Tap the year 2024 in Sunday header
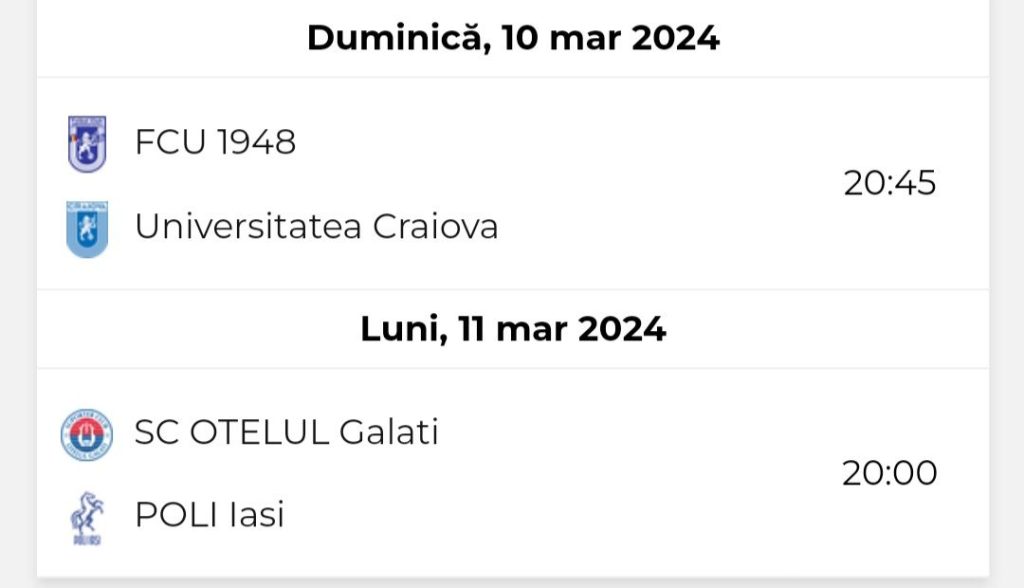This screenshot has height=588, width=1024. 676,38
